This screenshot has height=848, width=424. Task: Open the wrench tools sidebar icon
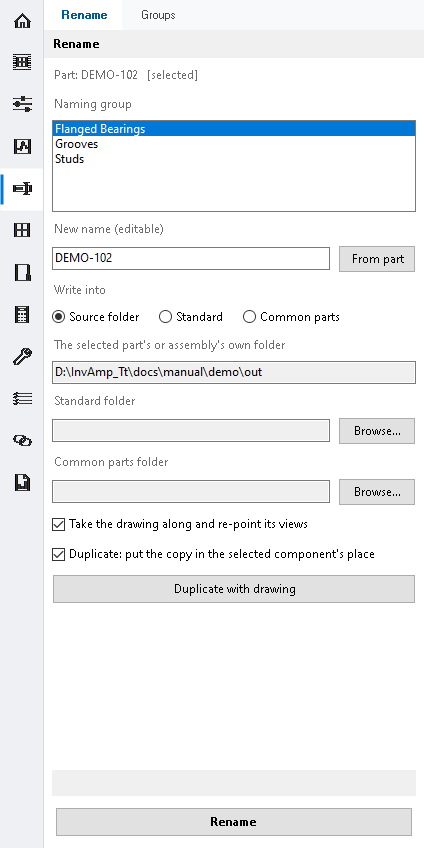click(x=22, y=356)
